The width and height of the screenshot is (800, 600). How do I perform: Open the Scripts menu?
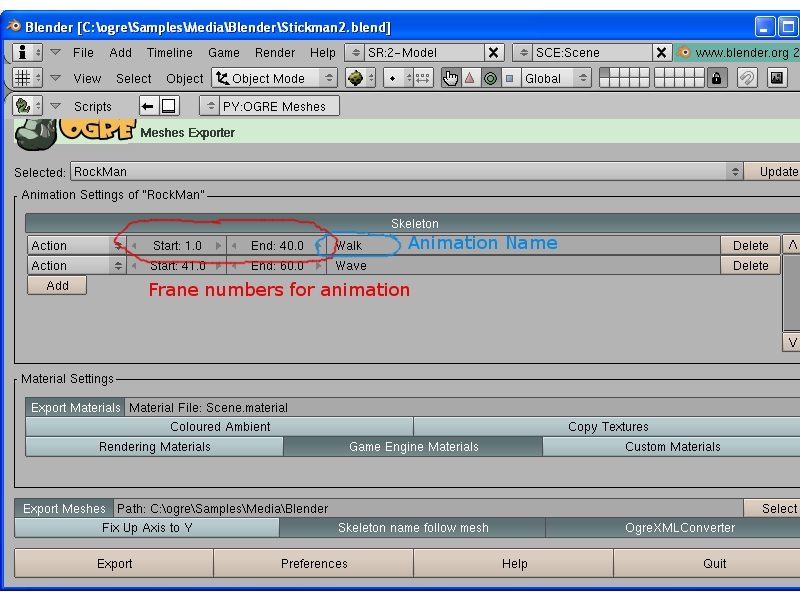[92, 106]
